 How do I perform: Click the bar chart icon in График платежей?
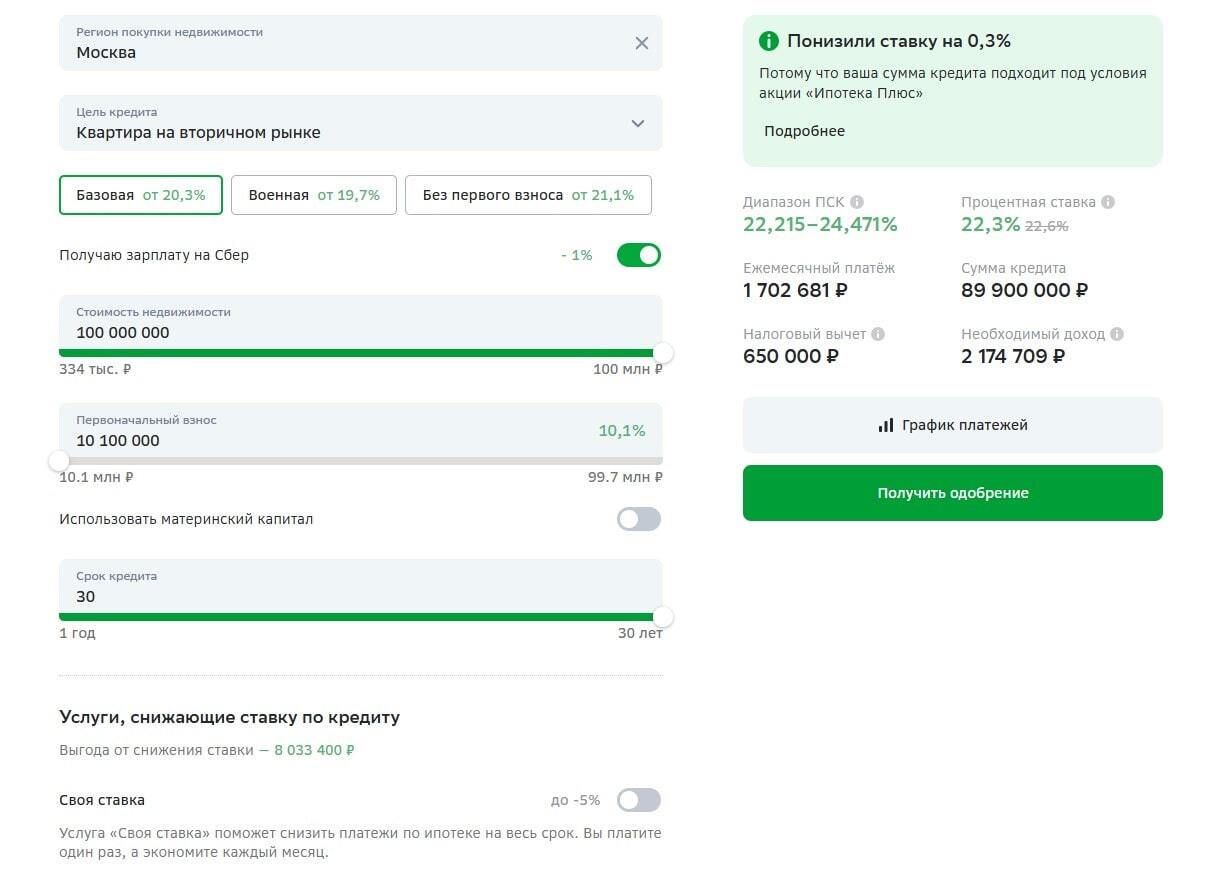tap(886, 425)
